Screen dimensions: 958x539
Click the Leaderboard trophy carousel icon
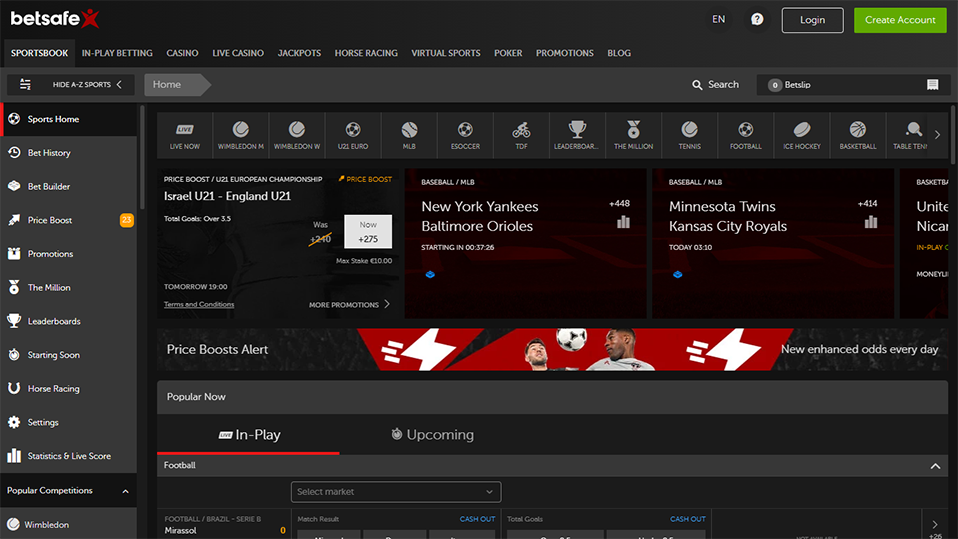[577, 135]
